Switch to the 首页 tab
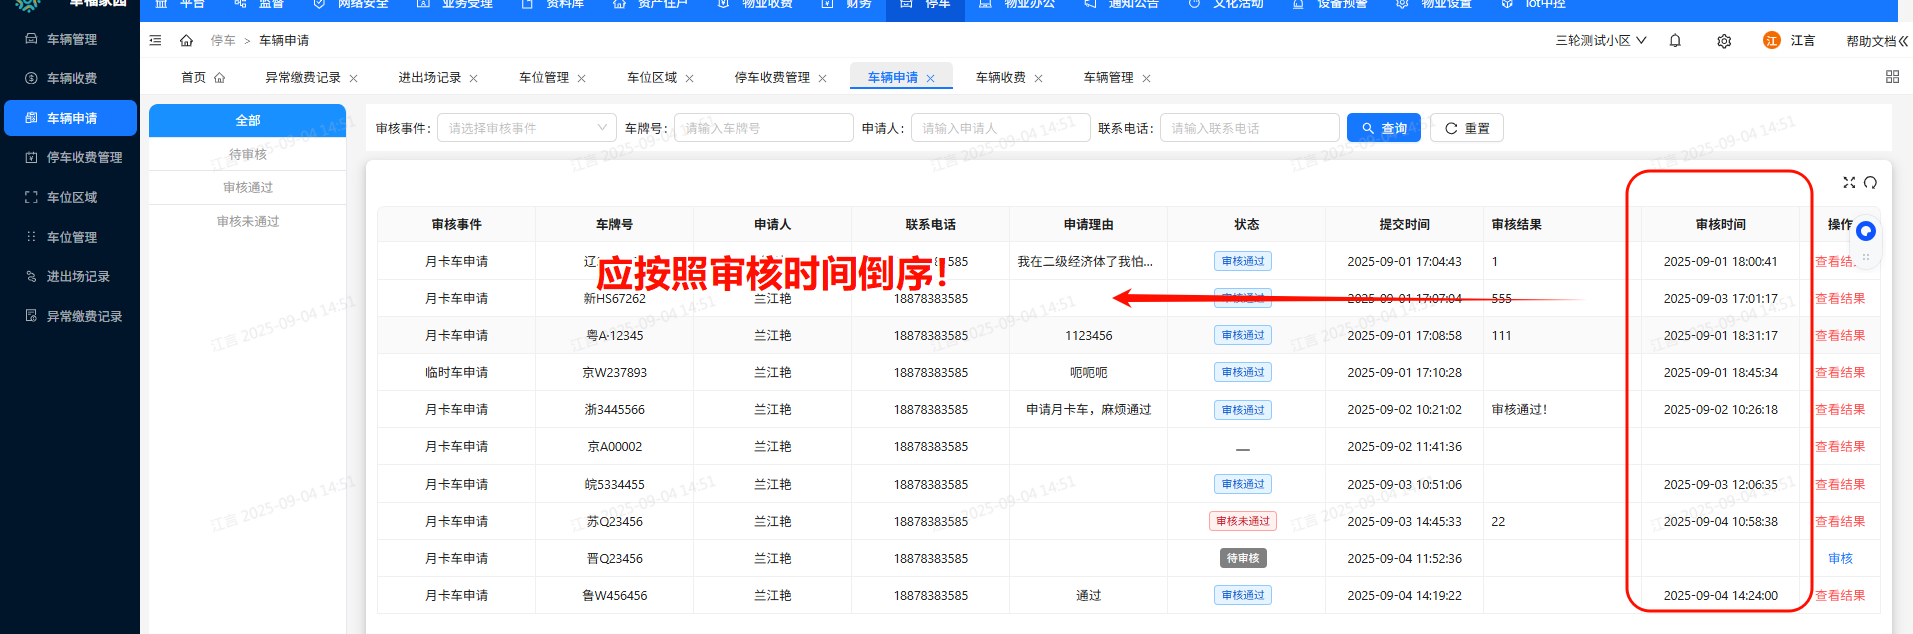 [x=203, y=77]
